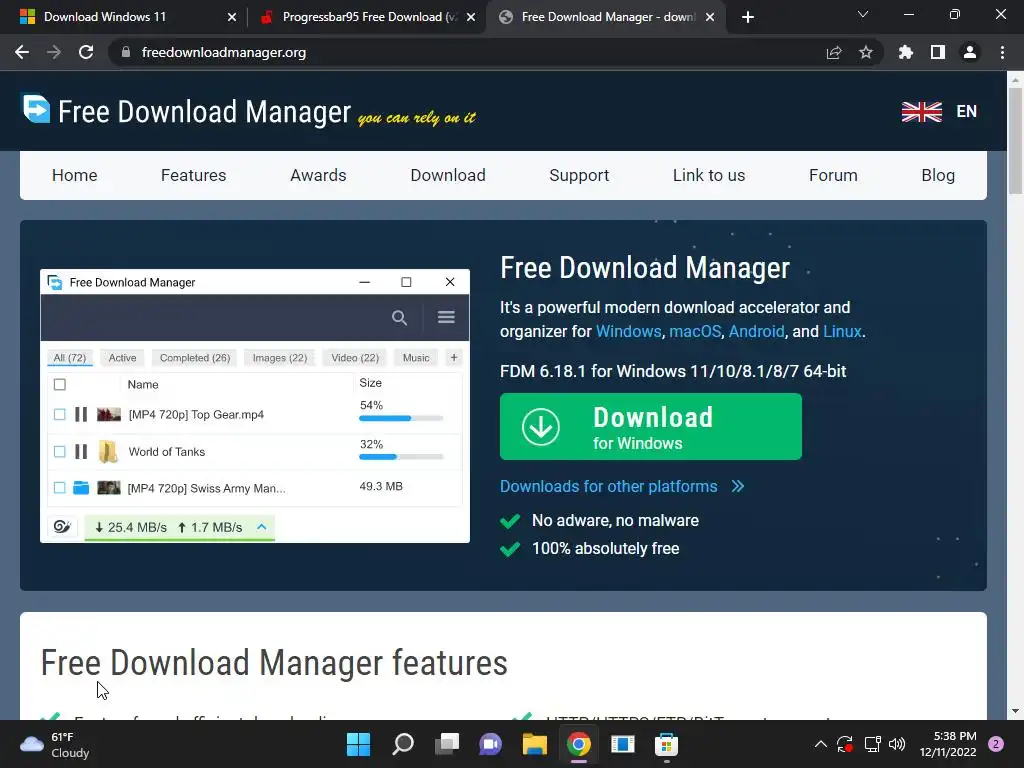Open the Features navigation item
Viewport: 1024px width, 768px height.
(x=193, y=175)
